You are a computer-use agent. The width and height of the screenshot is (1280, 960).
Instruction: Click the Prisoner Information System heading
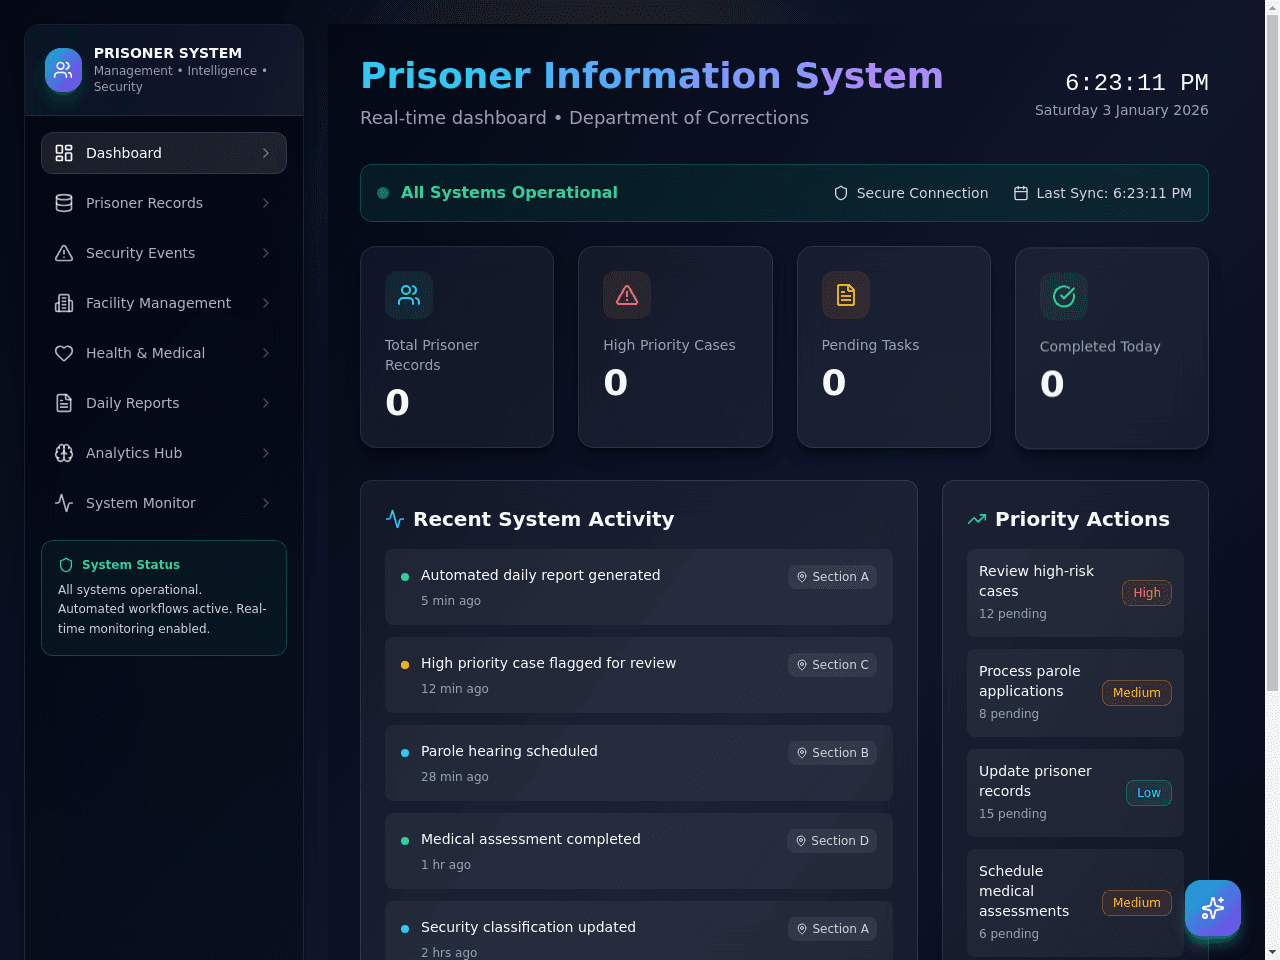pyautogui.click(x=652, y=76)
